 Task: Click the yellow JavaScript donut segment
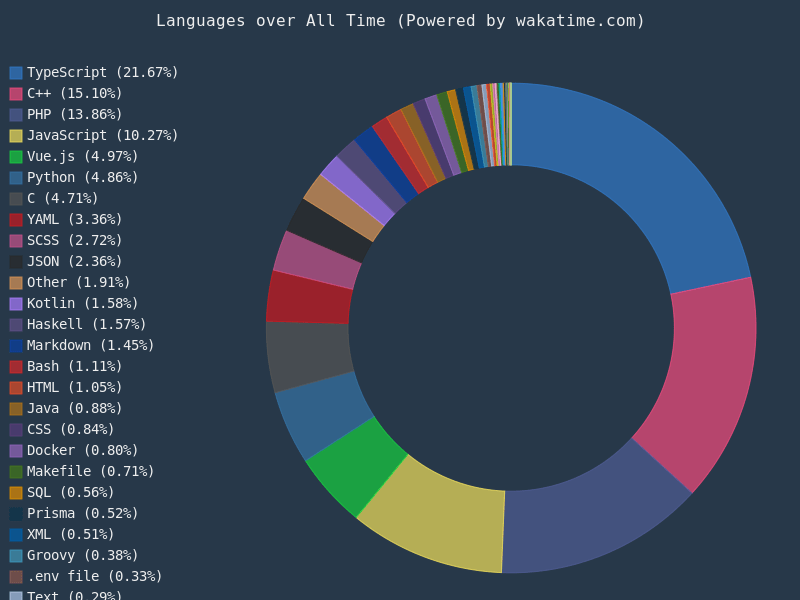(x=440, y=520)
